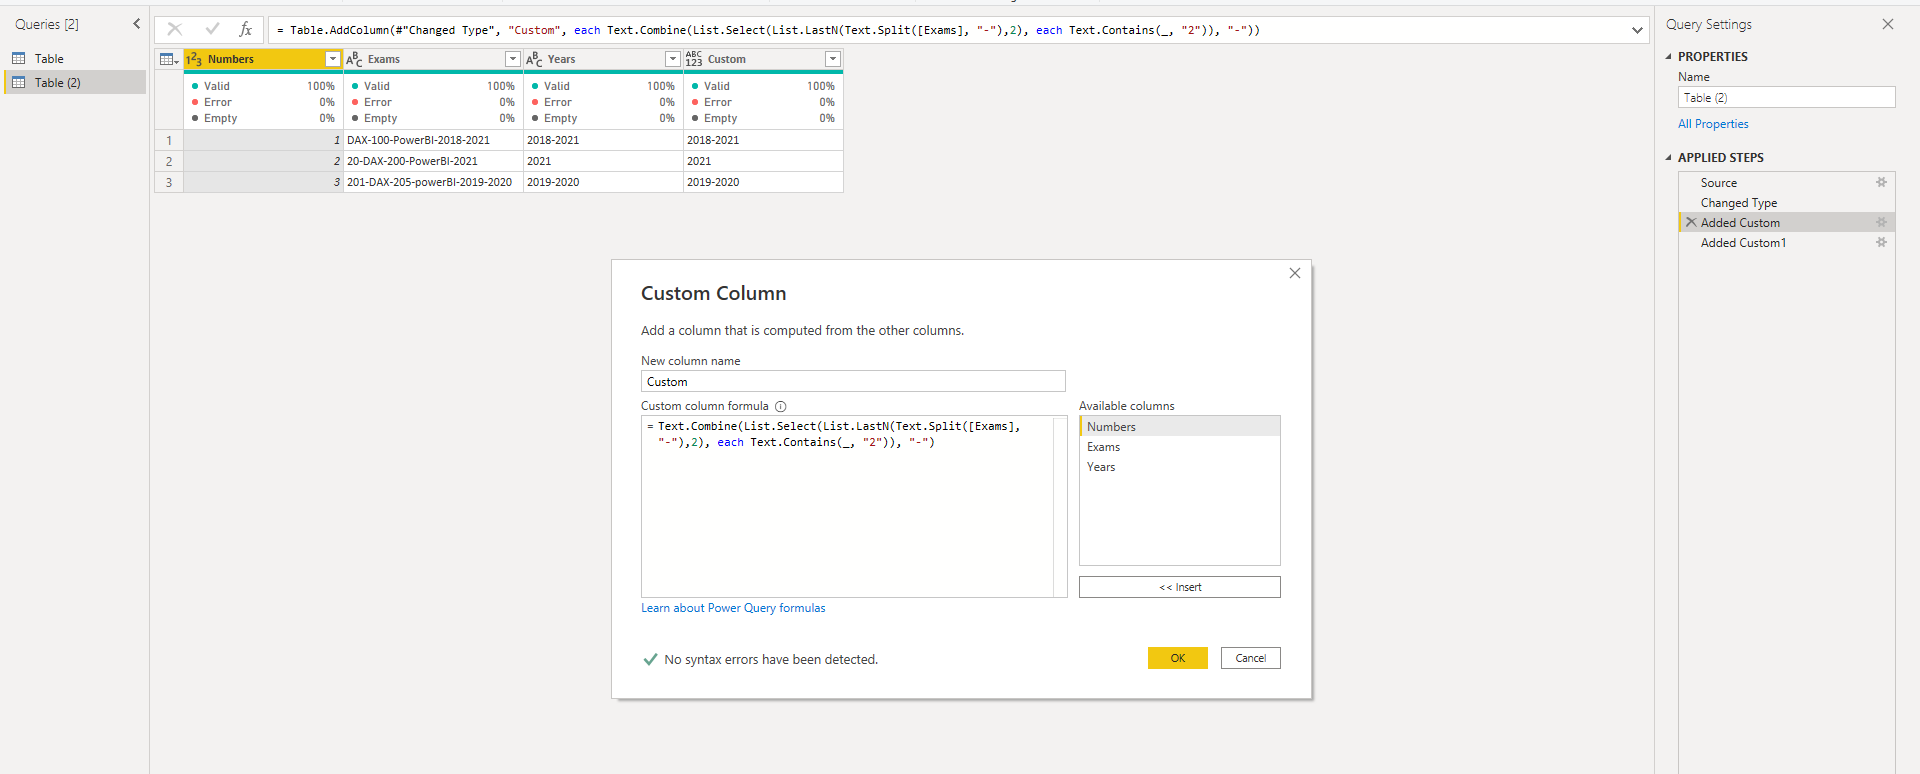Select the Added Custom1 applied step

point(1786,243)
